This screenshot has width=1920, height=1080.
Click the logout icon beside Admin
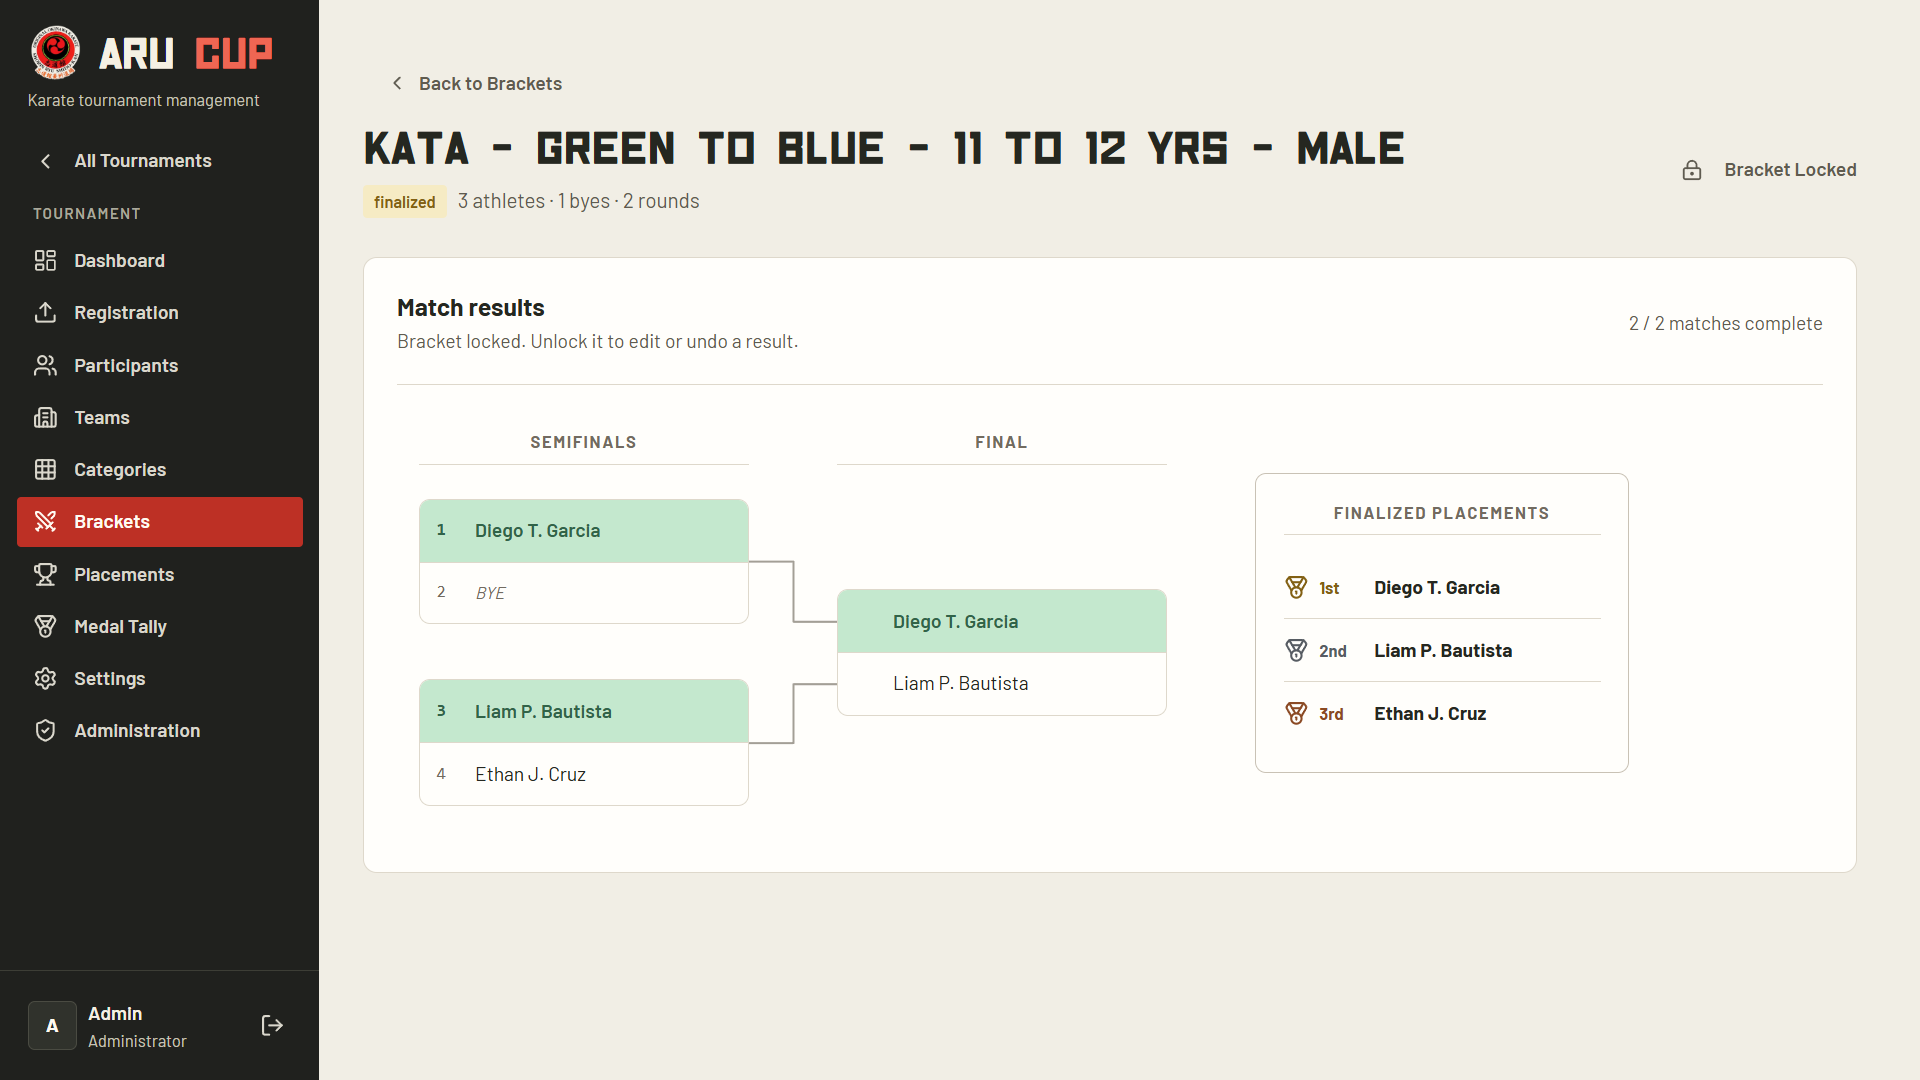[x=272, y=1026]
